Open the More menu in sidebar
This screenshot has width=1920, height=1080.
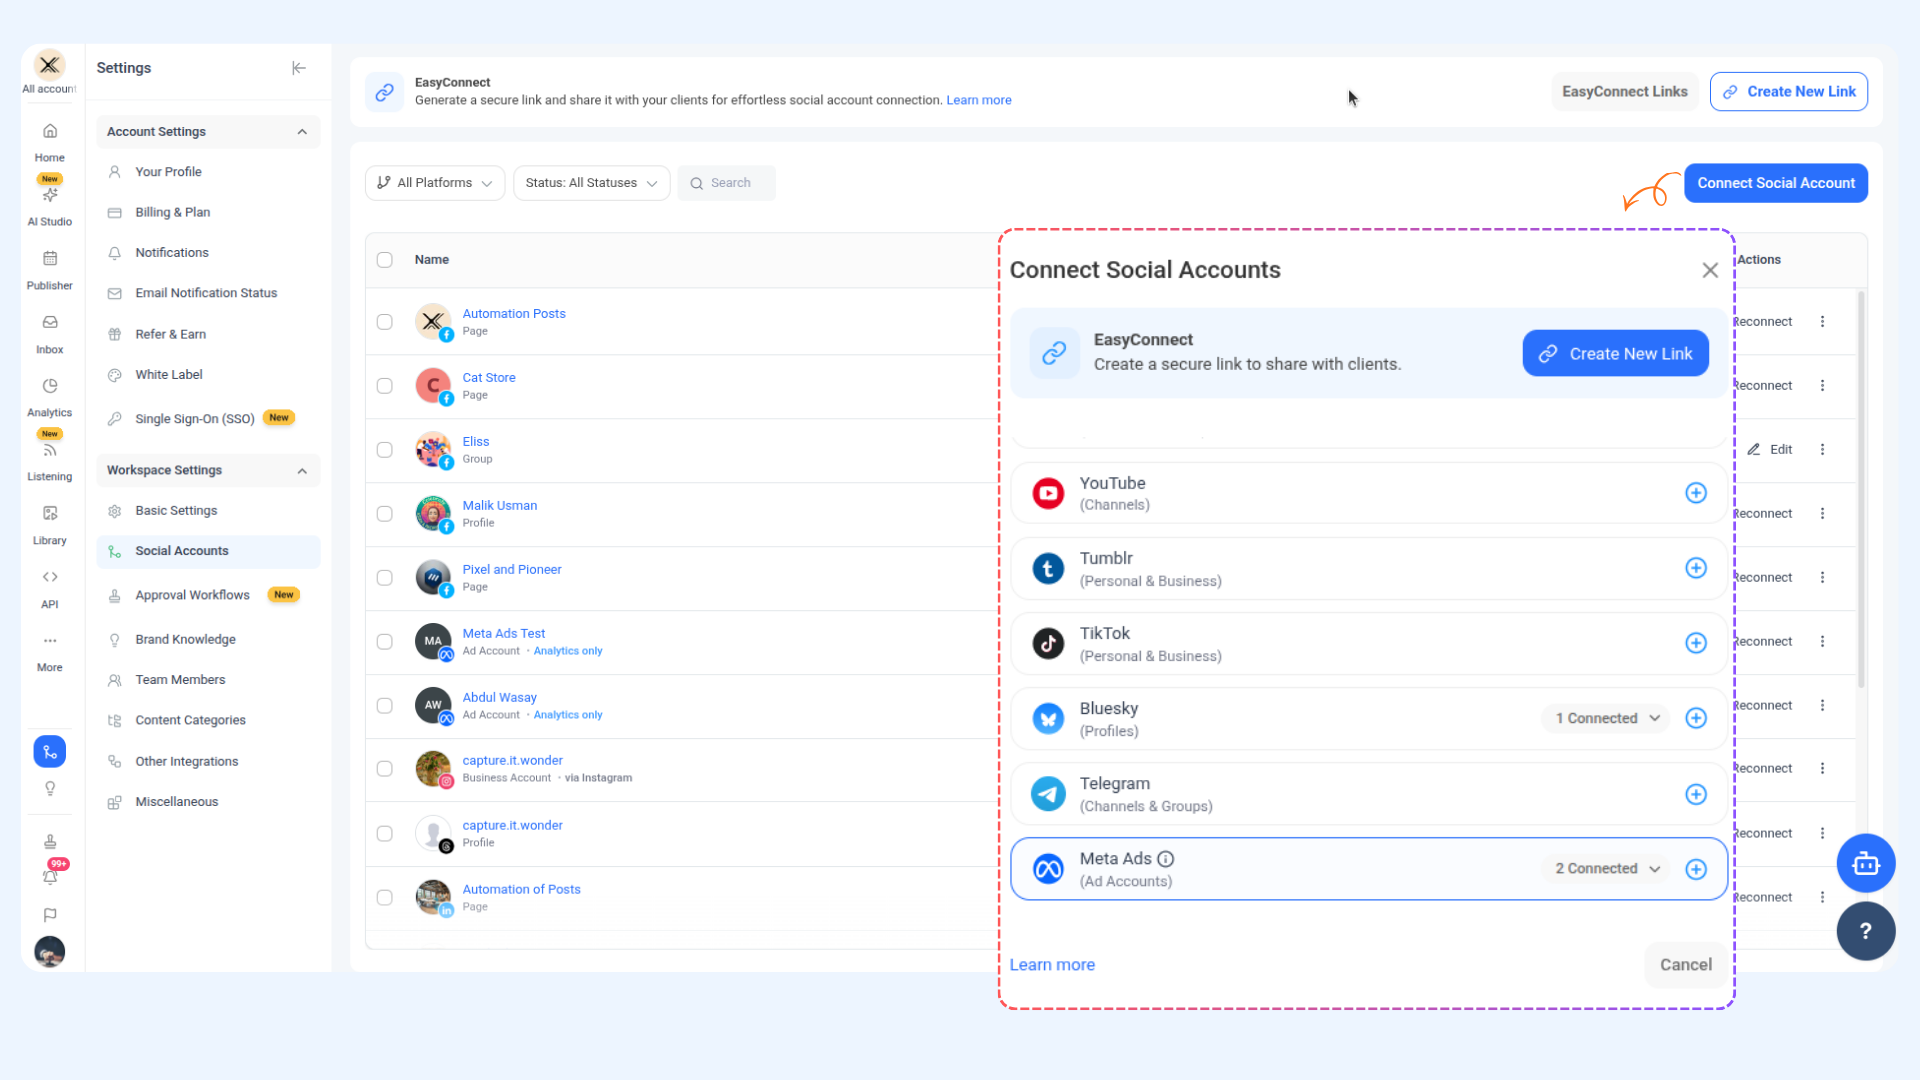tap(50, 641)
